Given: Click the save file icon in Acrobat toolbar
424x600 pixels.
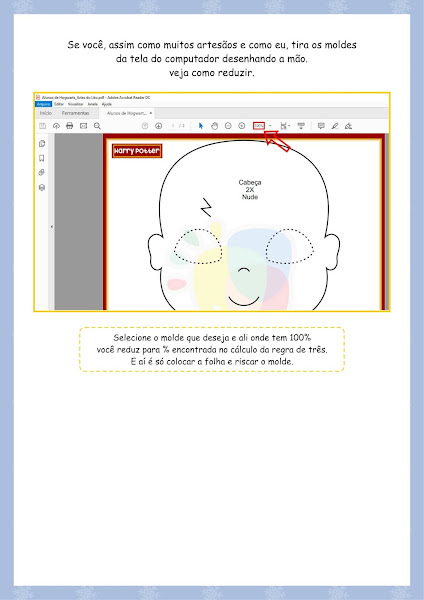Looking at the screenshot, I should point(42,126).
